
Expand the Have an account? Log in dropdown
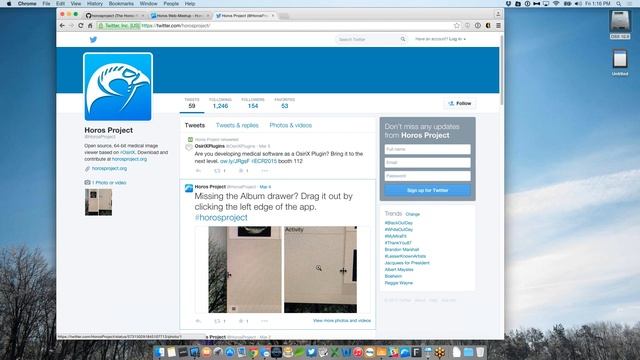(x=440, y=39)
